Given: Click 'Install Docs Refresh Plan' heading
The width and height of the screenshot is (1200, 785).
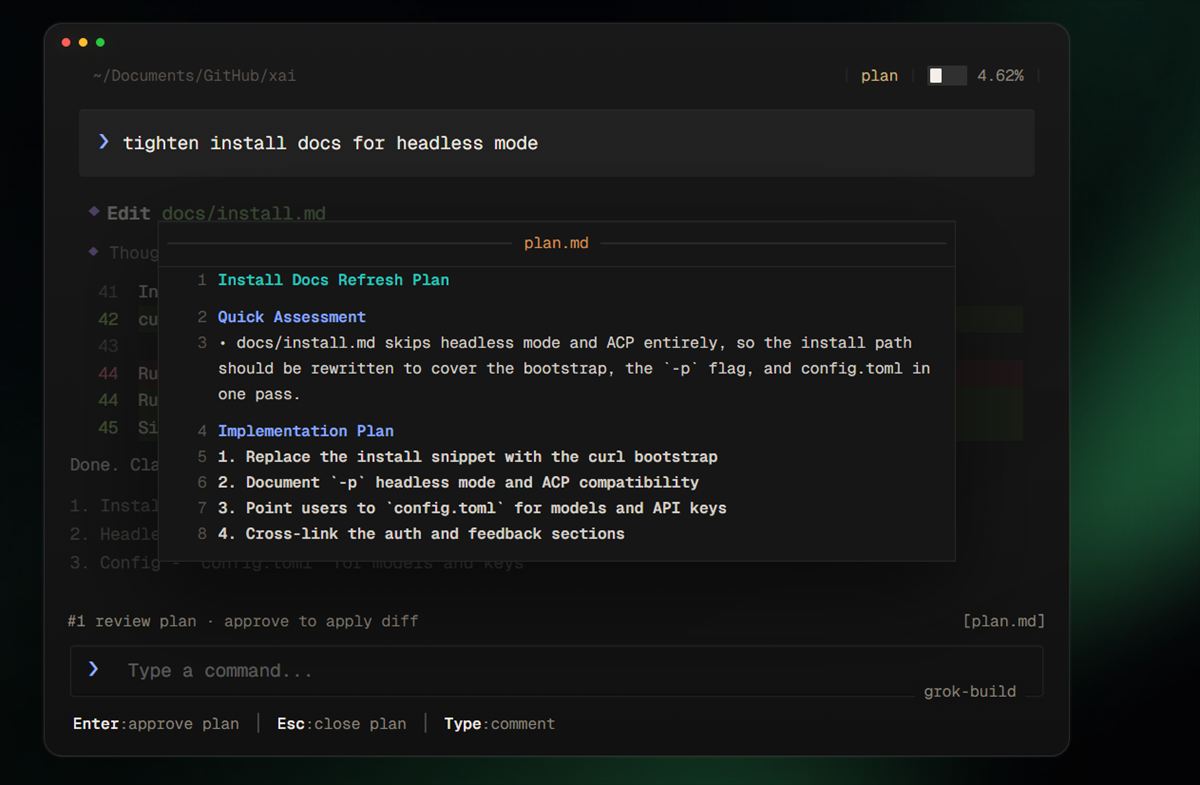Looking at the screenshot, I should click(333, 280).
